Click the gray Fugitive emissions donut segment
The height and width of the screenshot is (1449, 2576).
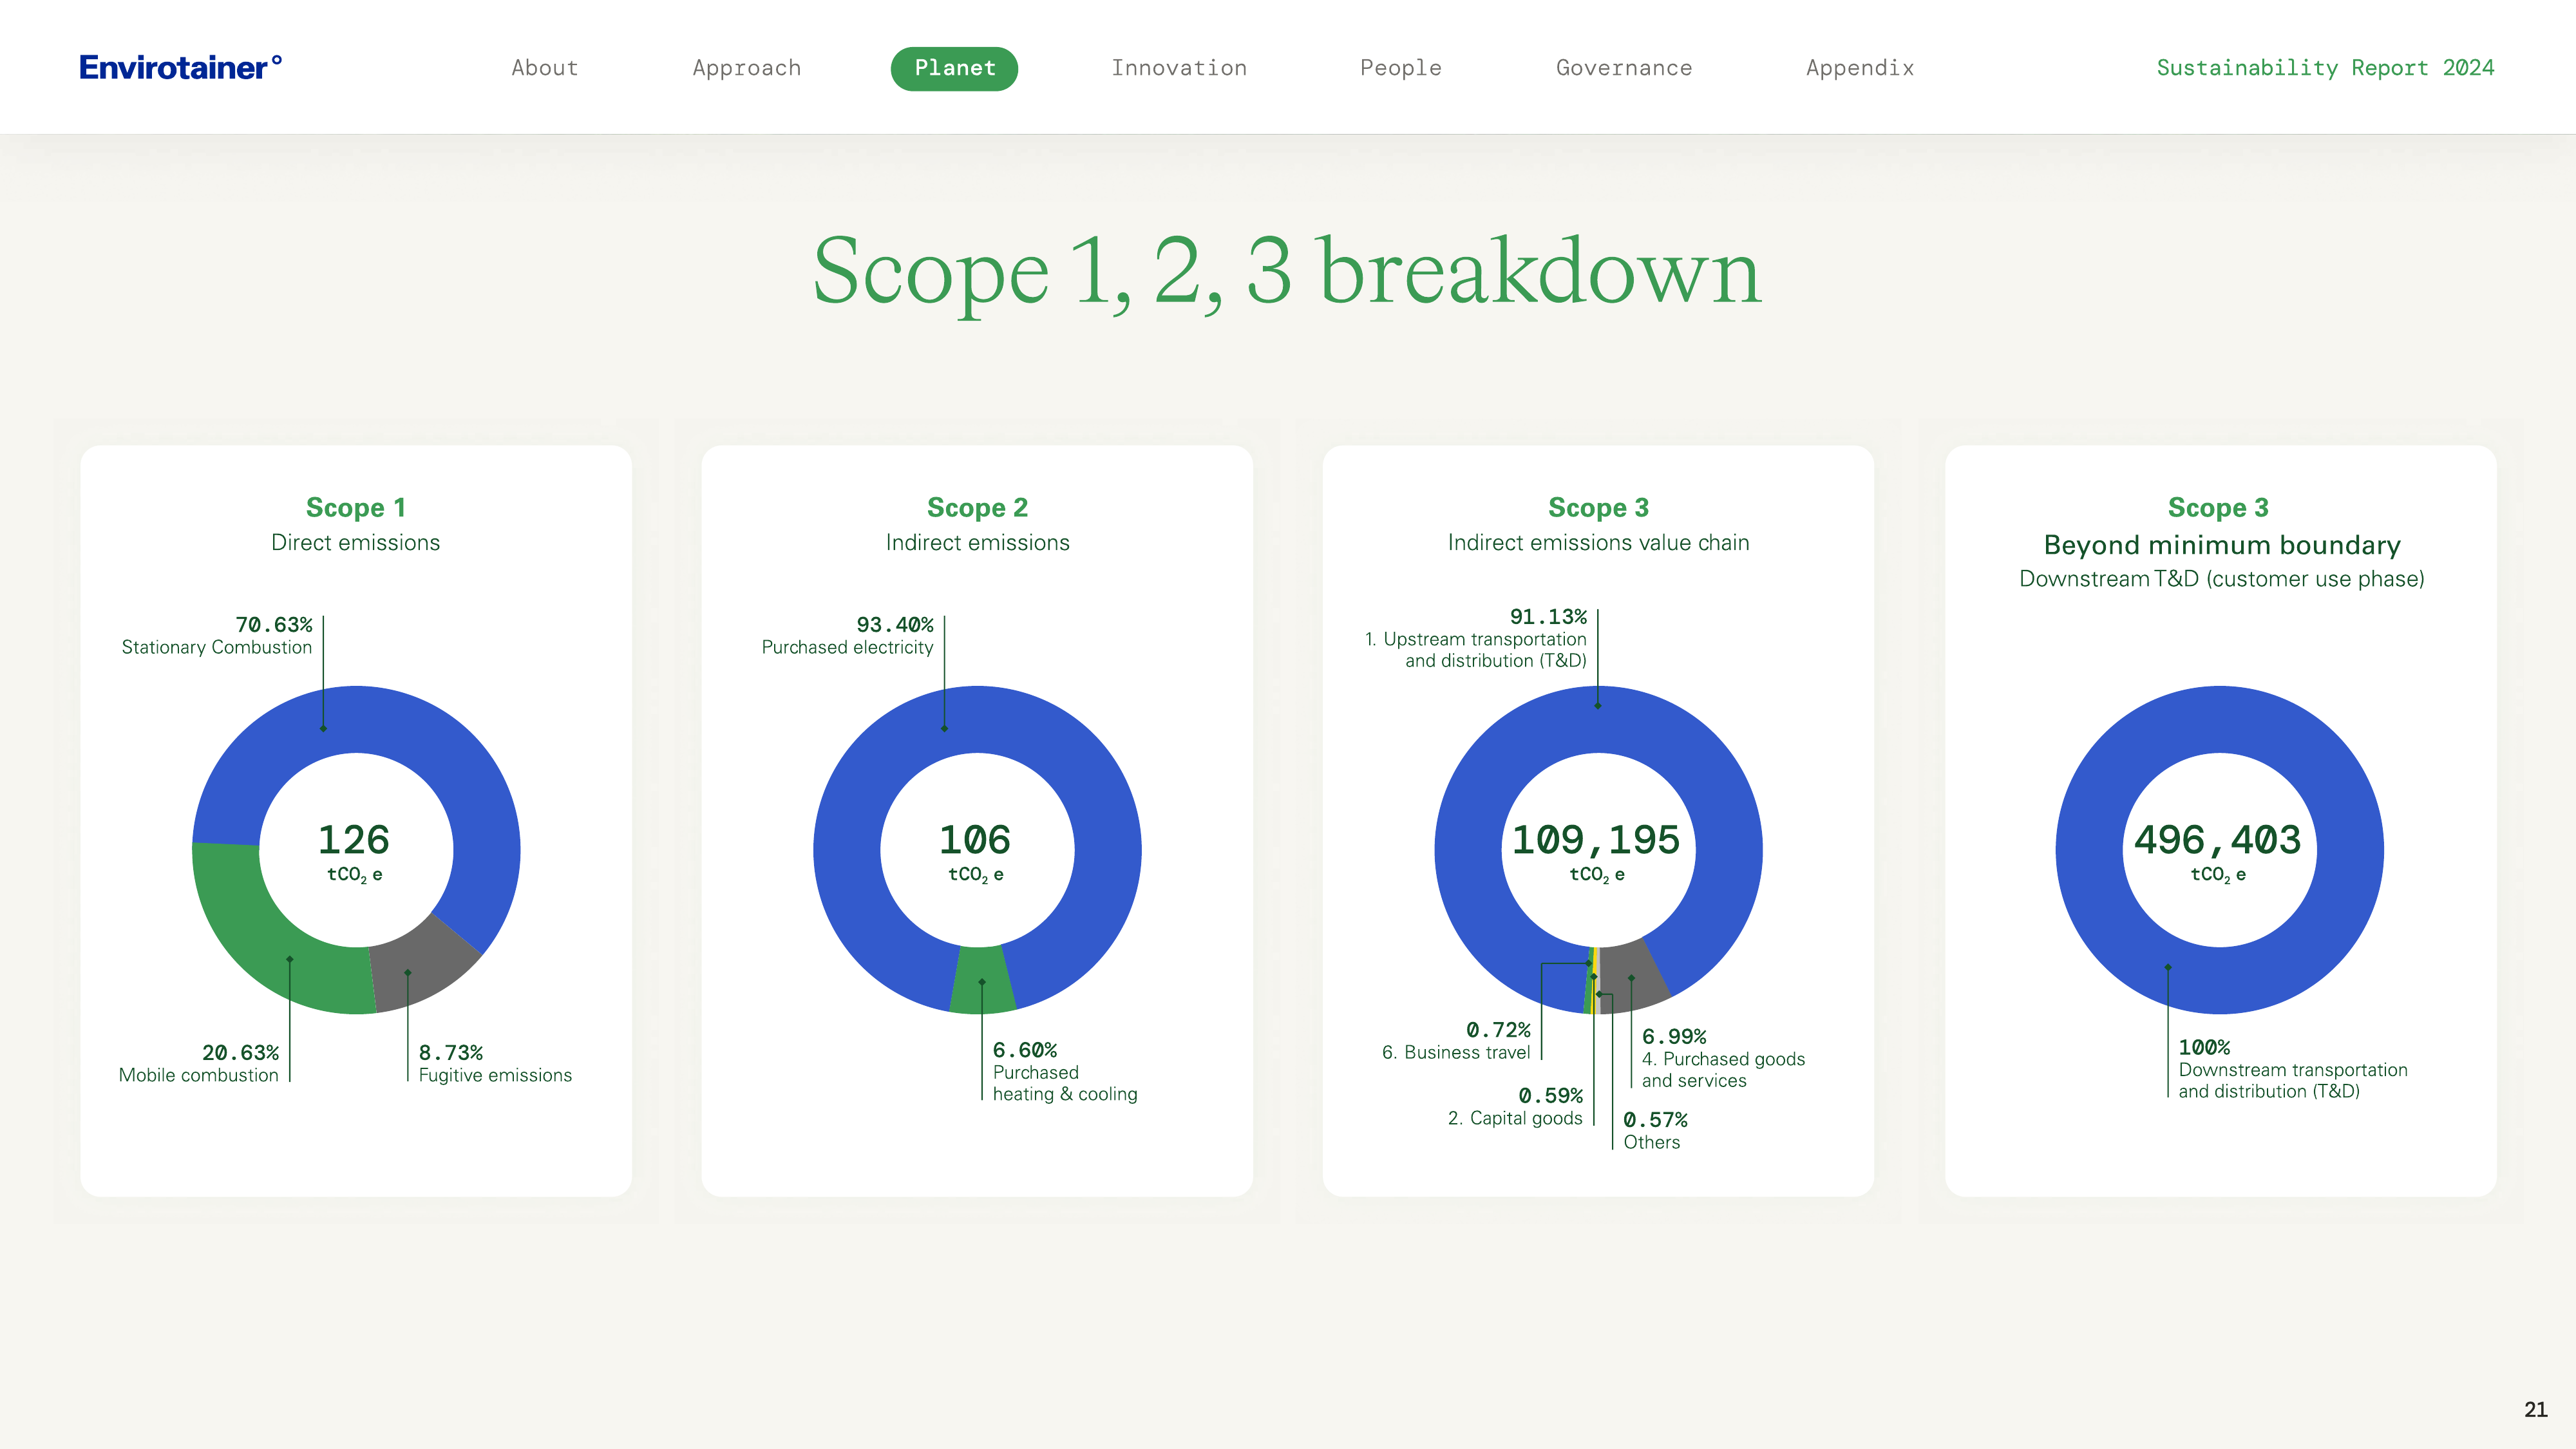[x=425, y=965]
